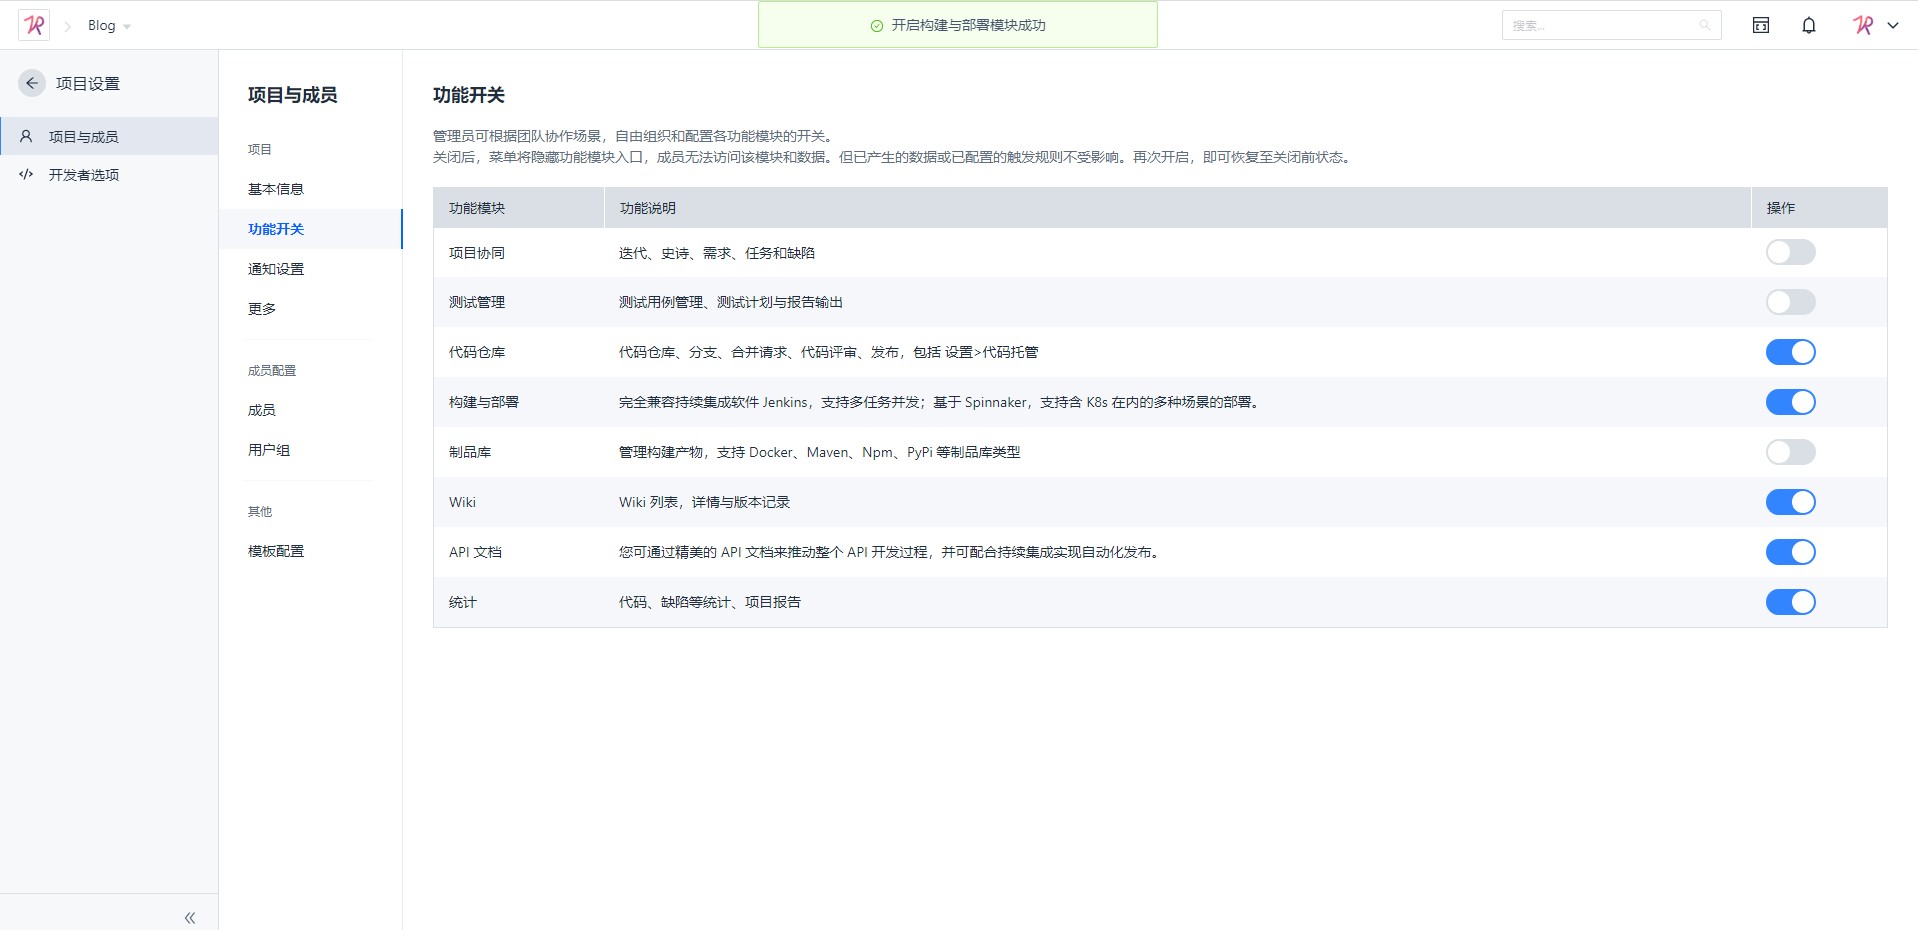Open 通知设置 menu item

(x=276, y=269)
